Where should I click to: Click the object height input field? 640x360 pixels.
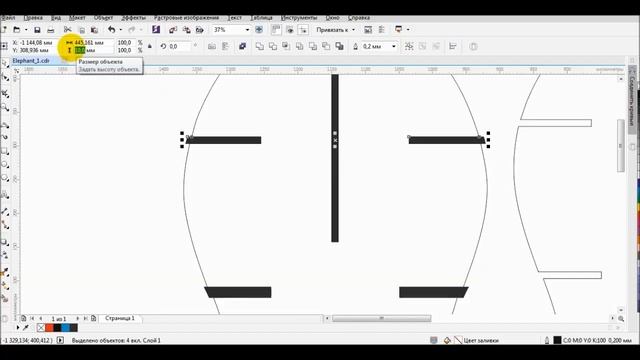[93, 50]
